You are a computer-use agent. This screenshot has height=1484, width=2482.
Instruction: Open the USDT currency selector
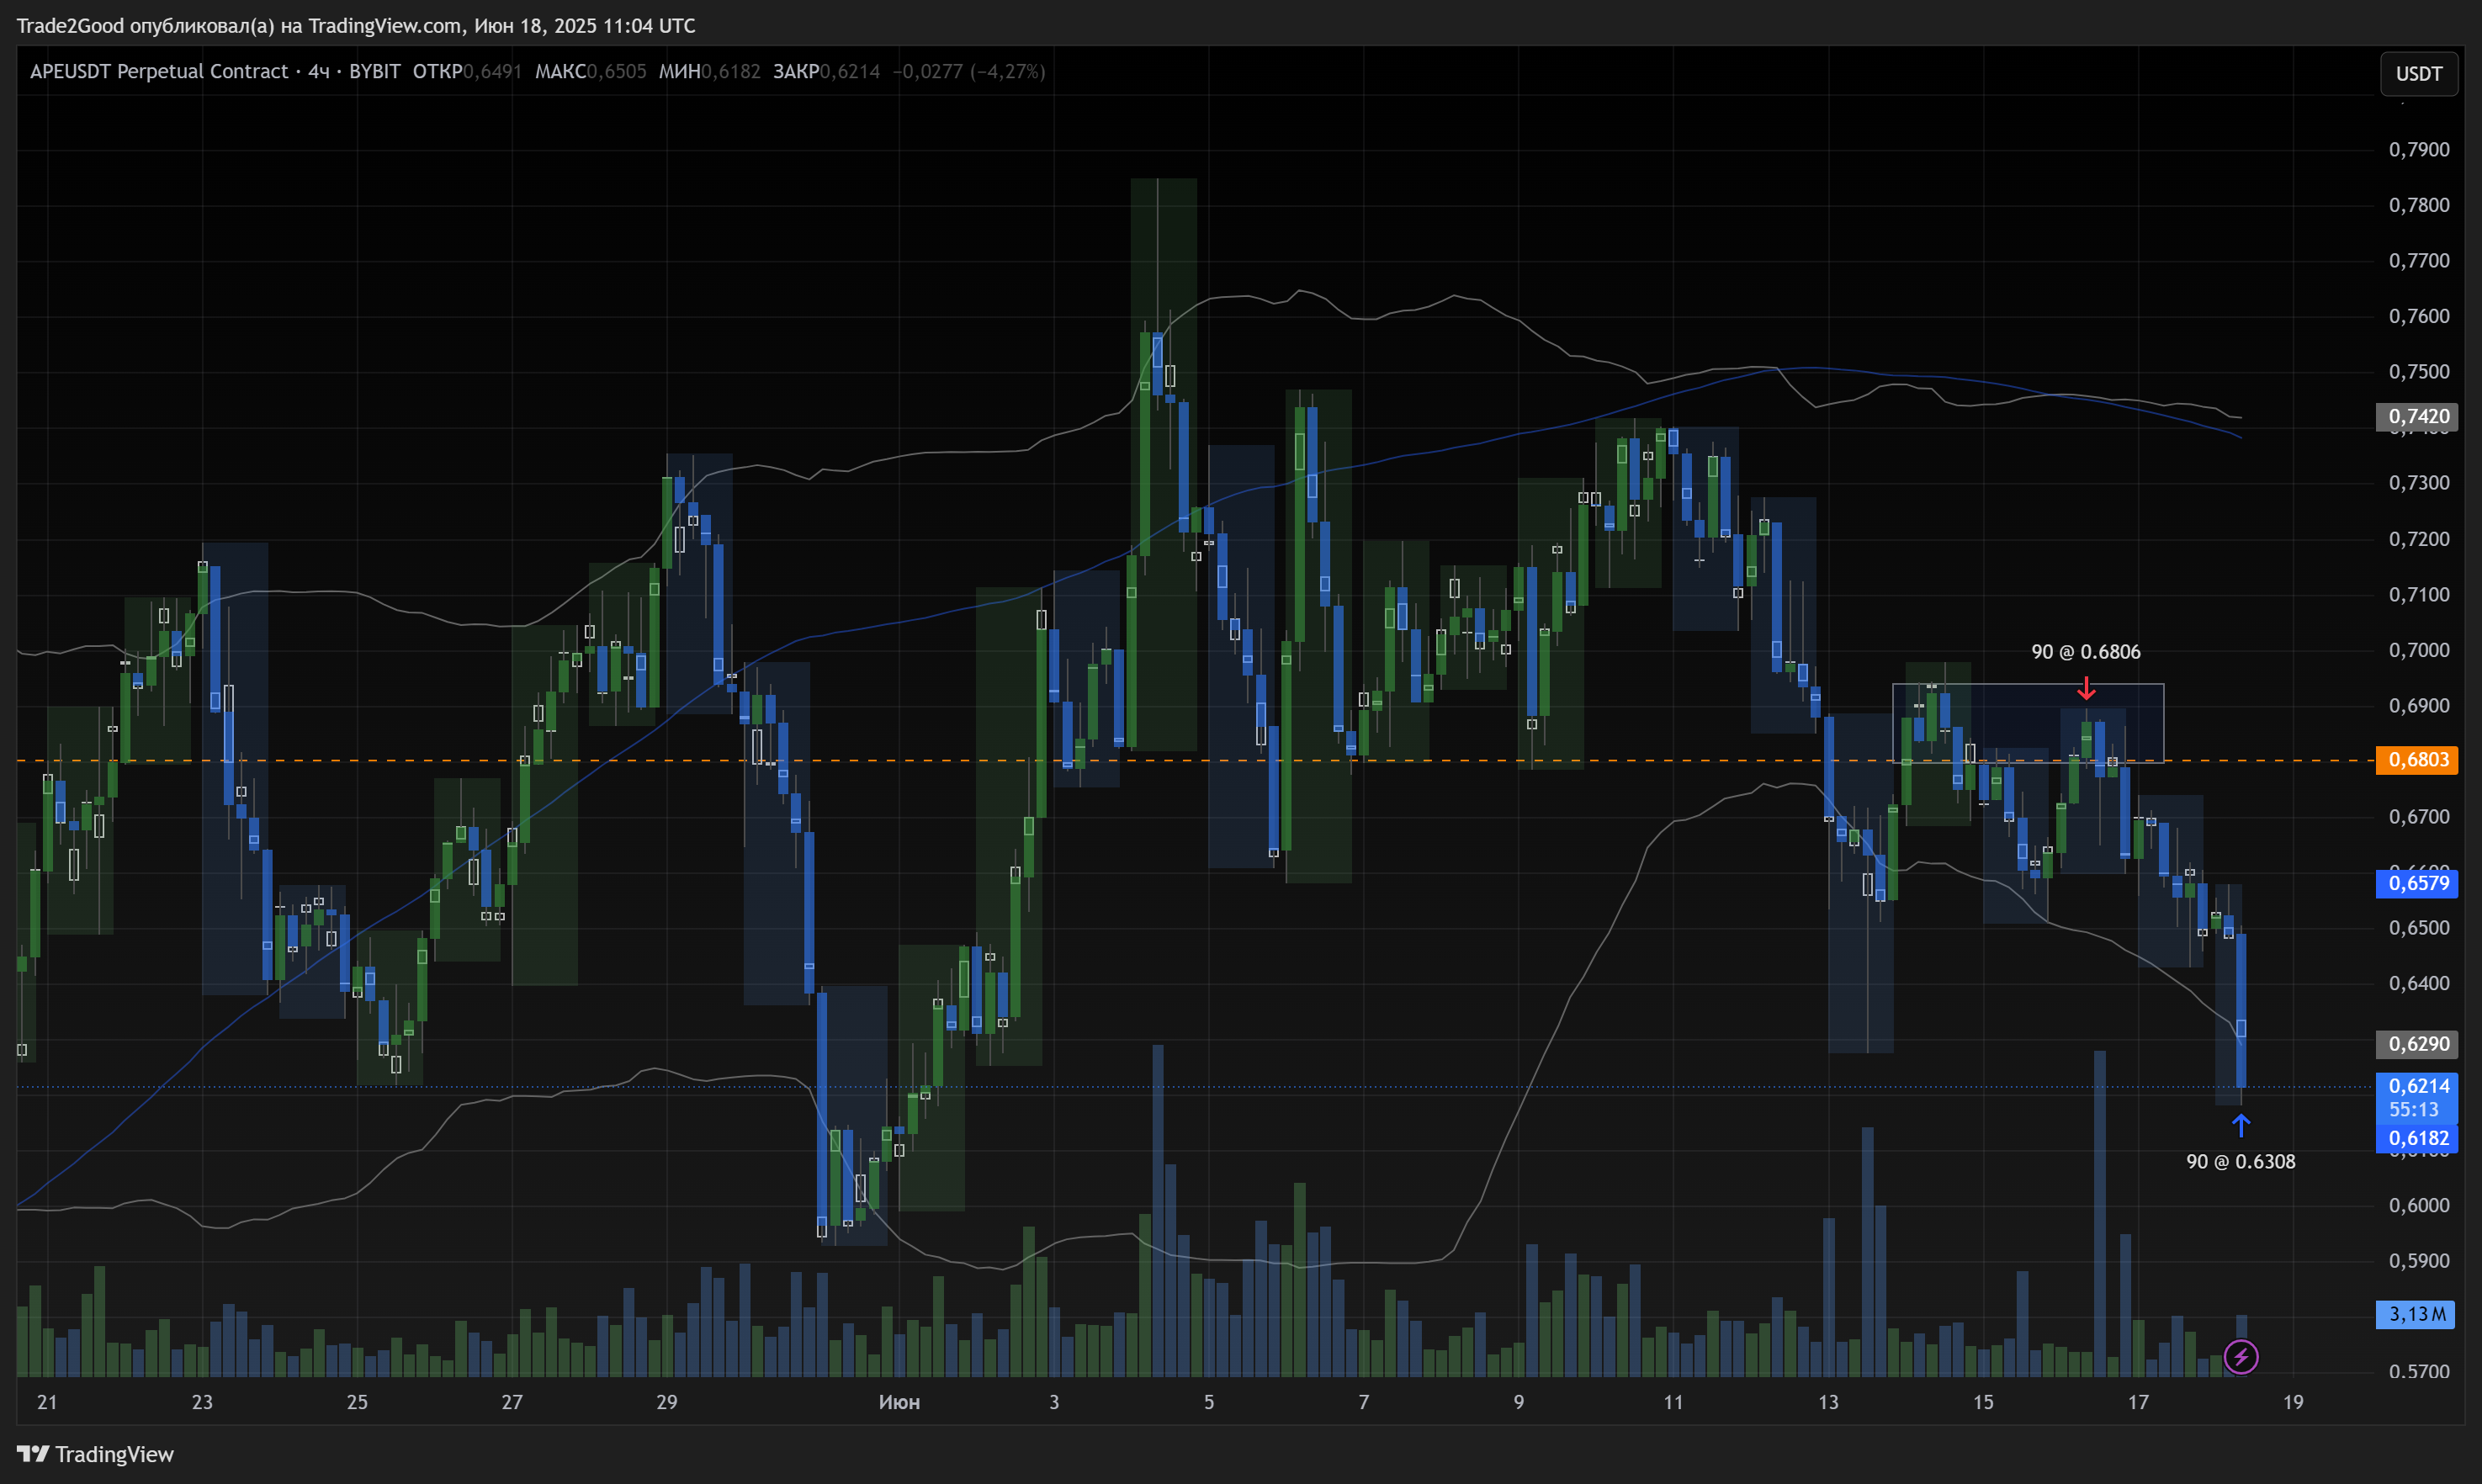(2418, 74)
